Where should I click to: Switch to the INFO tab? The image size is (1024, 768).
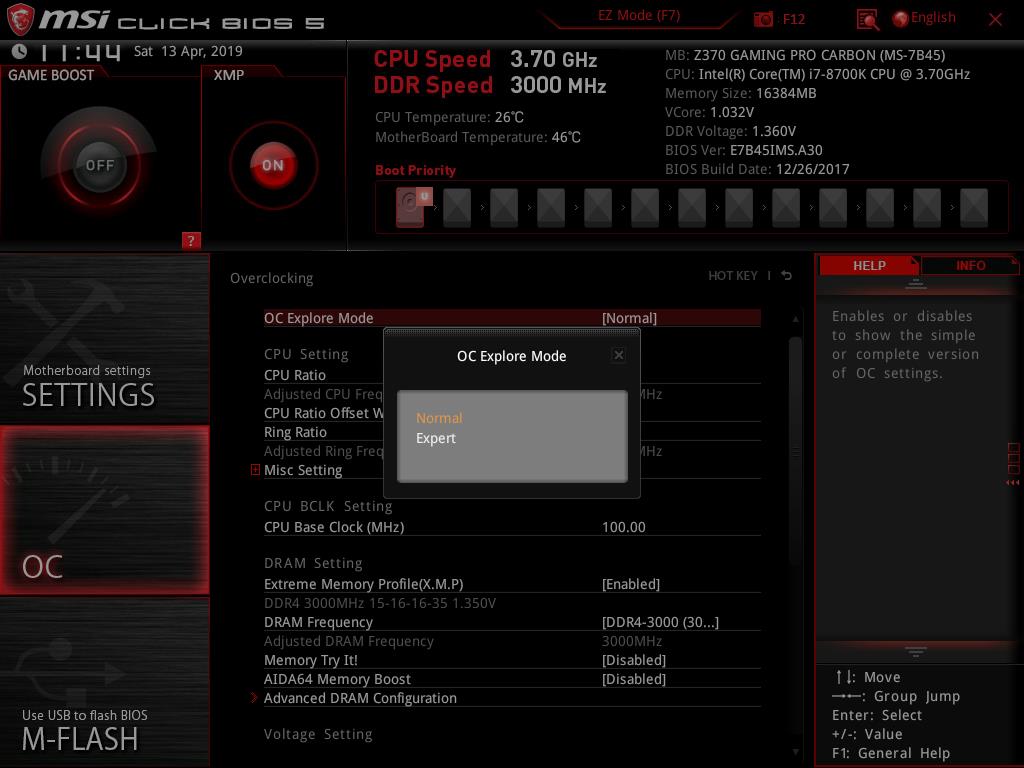click(x=970, y=266)
